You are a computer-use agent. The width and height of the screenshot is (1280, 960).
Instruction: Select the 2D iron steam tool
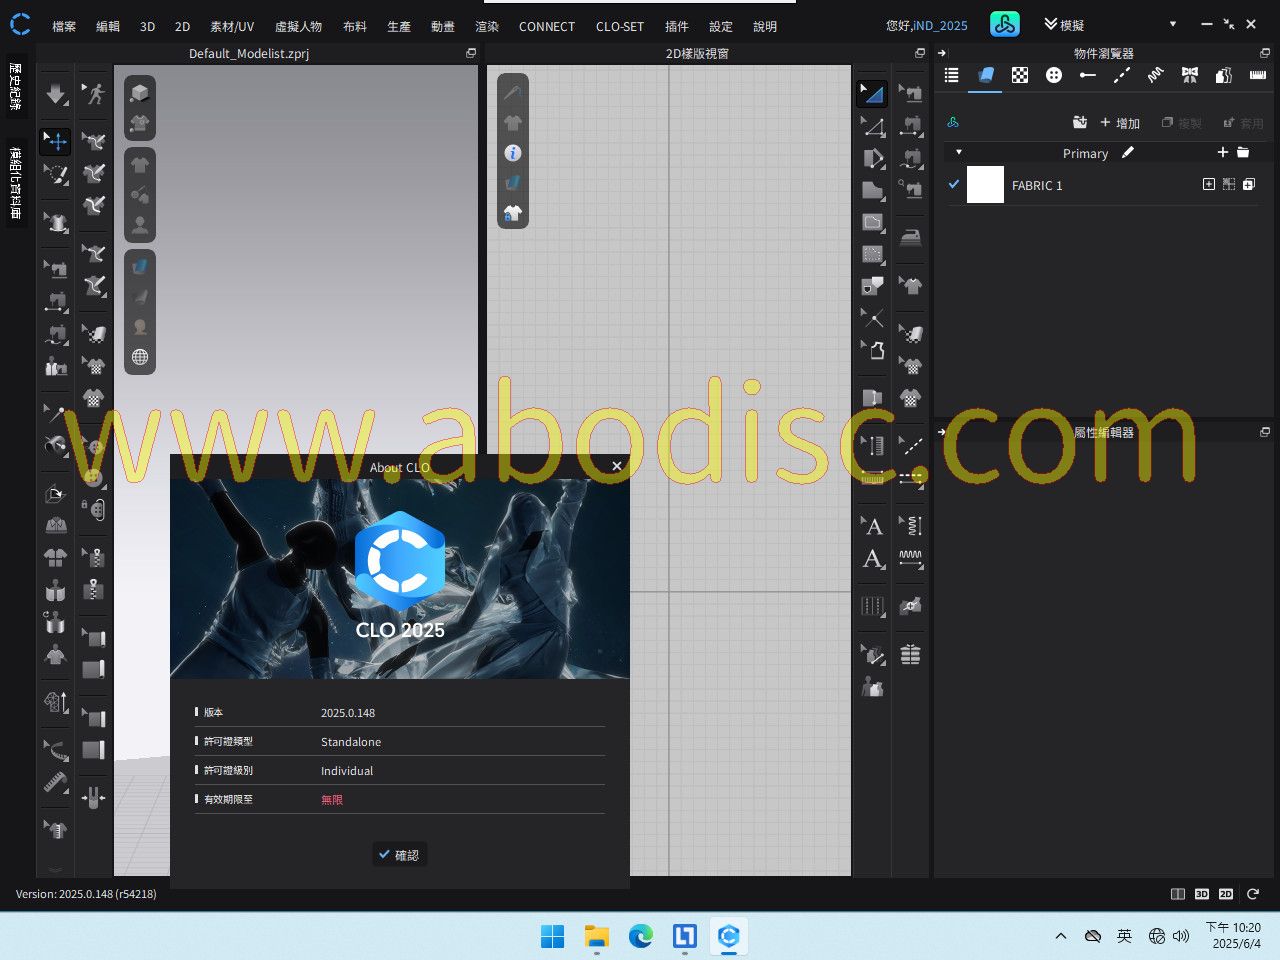(x=911, y=238)
